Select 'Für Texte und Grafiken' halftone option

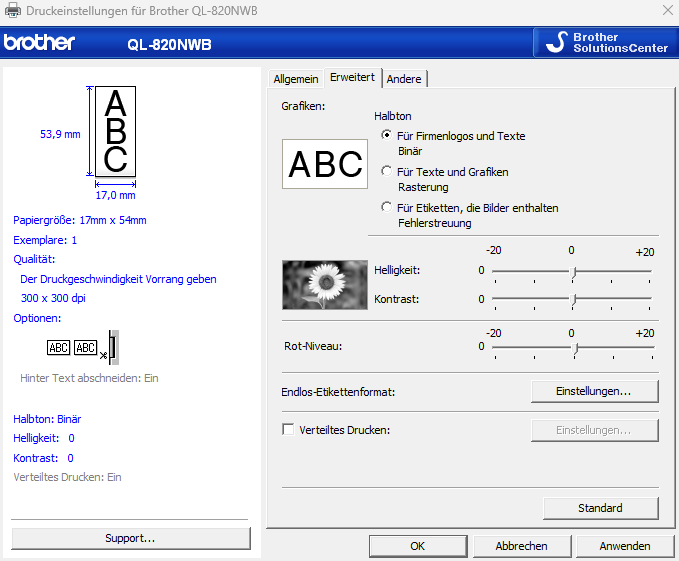(387, 171)
